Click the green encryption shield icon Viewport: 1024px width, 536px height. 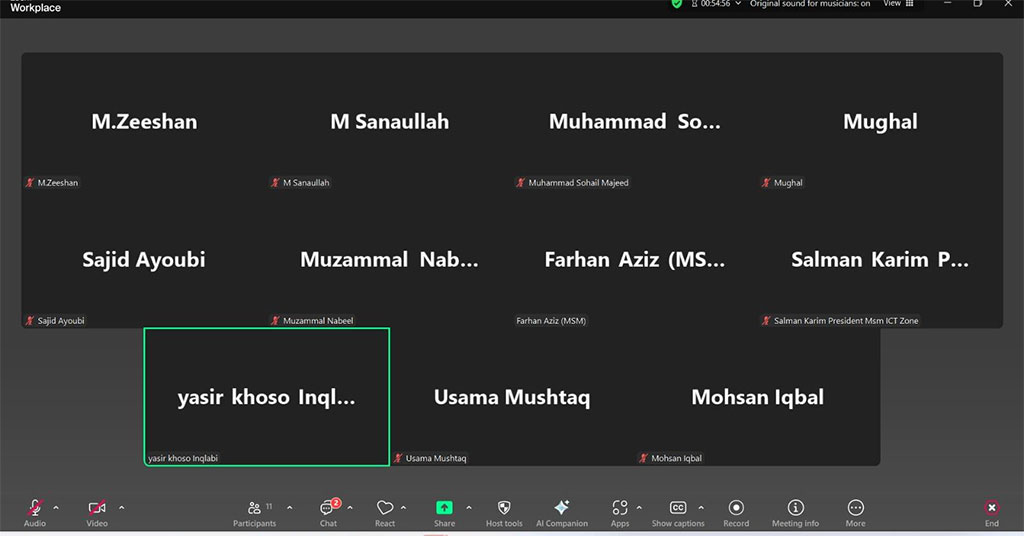pyautogui.click(x=677, y=4)
